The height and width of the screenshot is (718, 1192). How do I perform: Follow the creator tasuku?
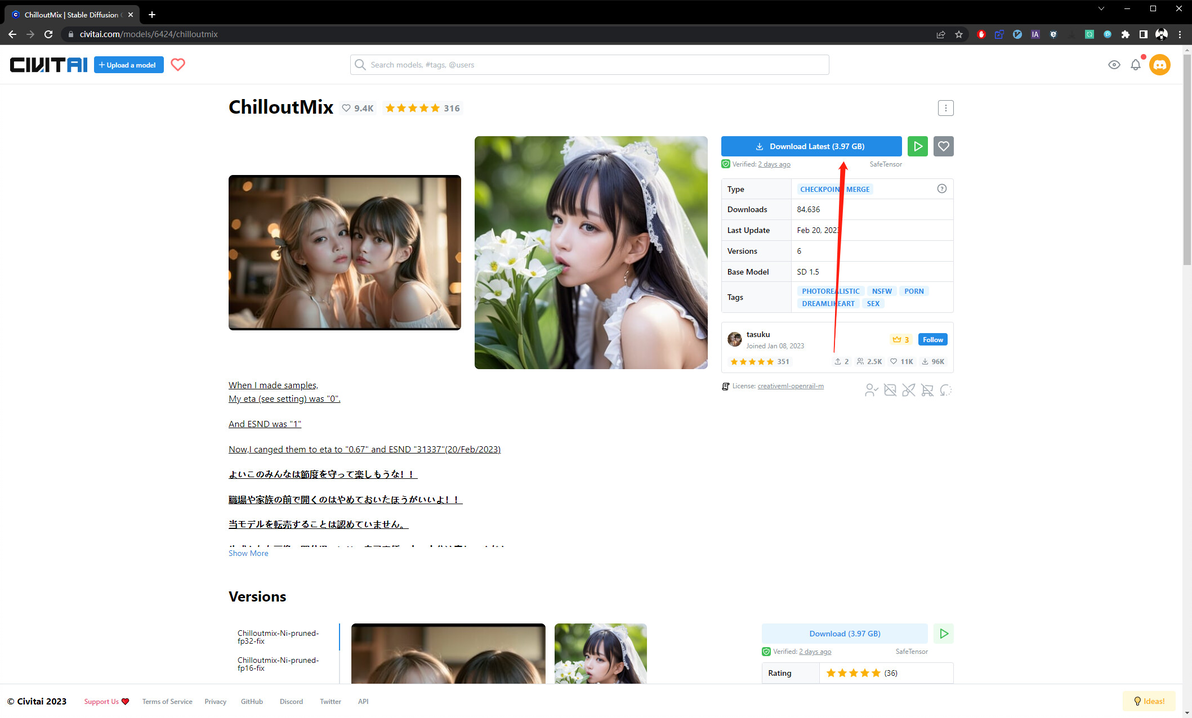pyautogui.click(x=932, y=339)
